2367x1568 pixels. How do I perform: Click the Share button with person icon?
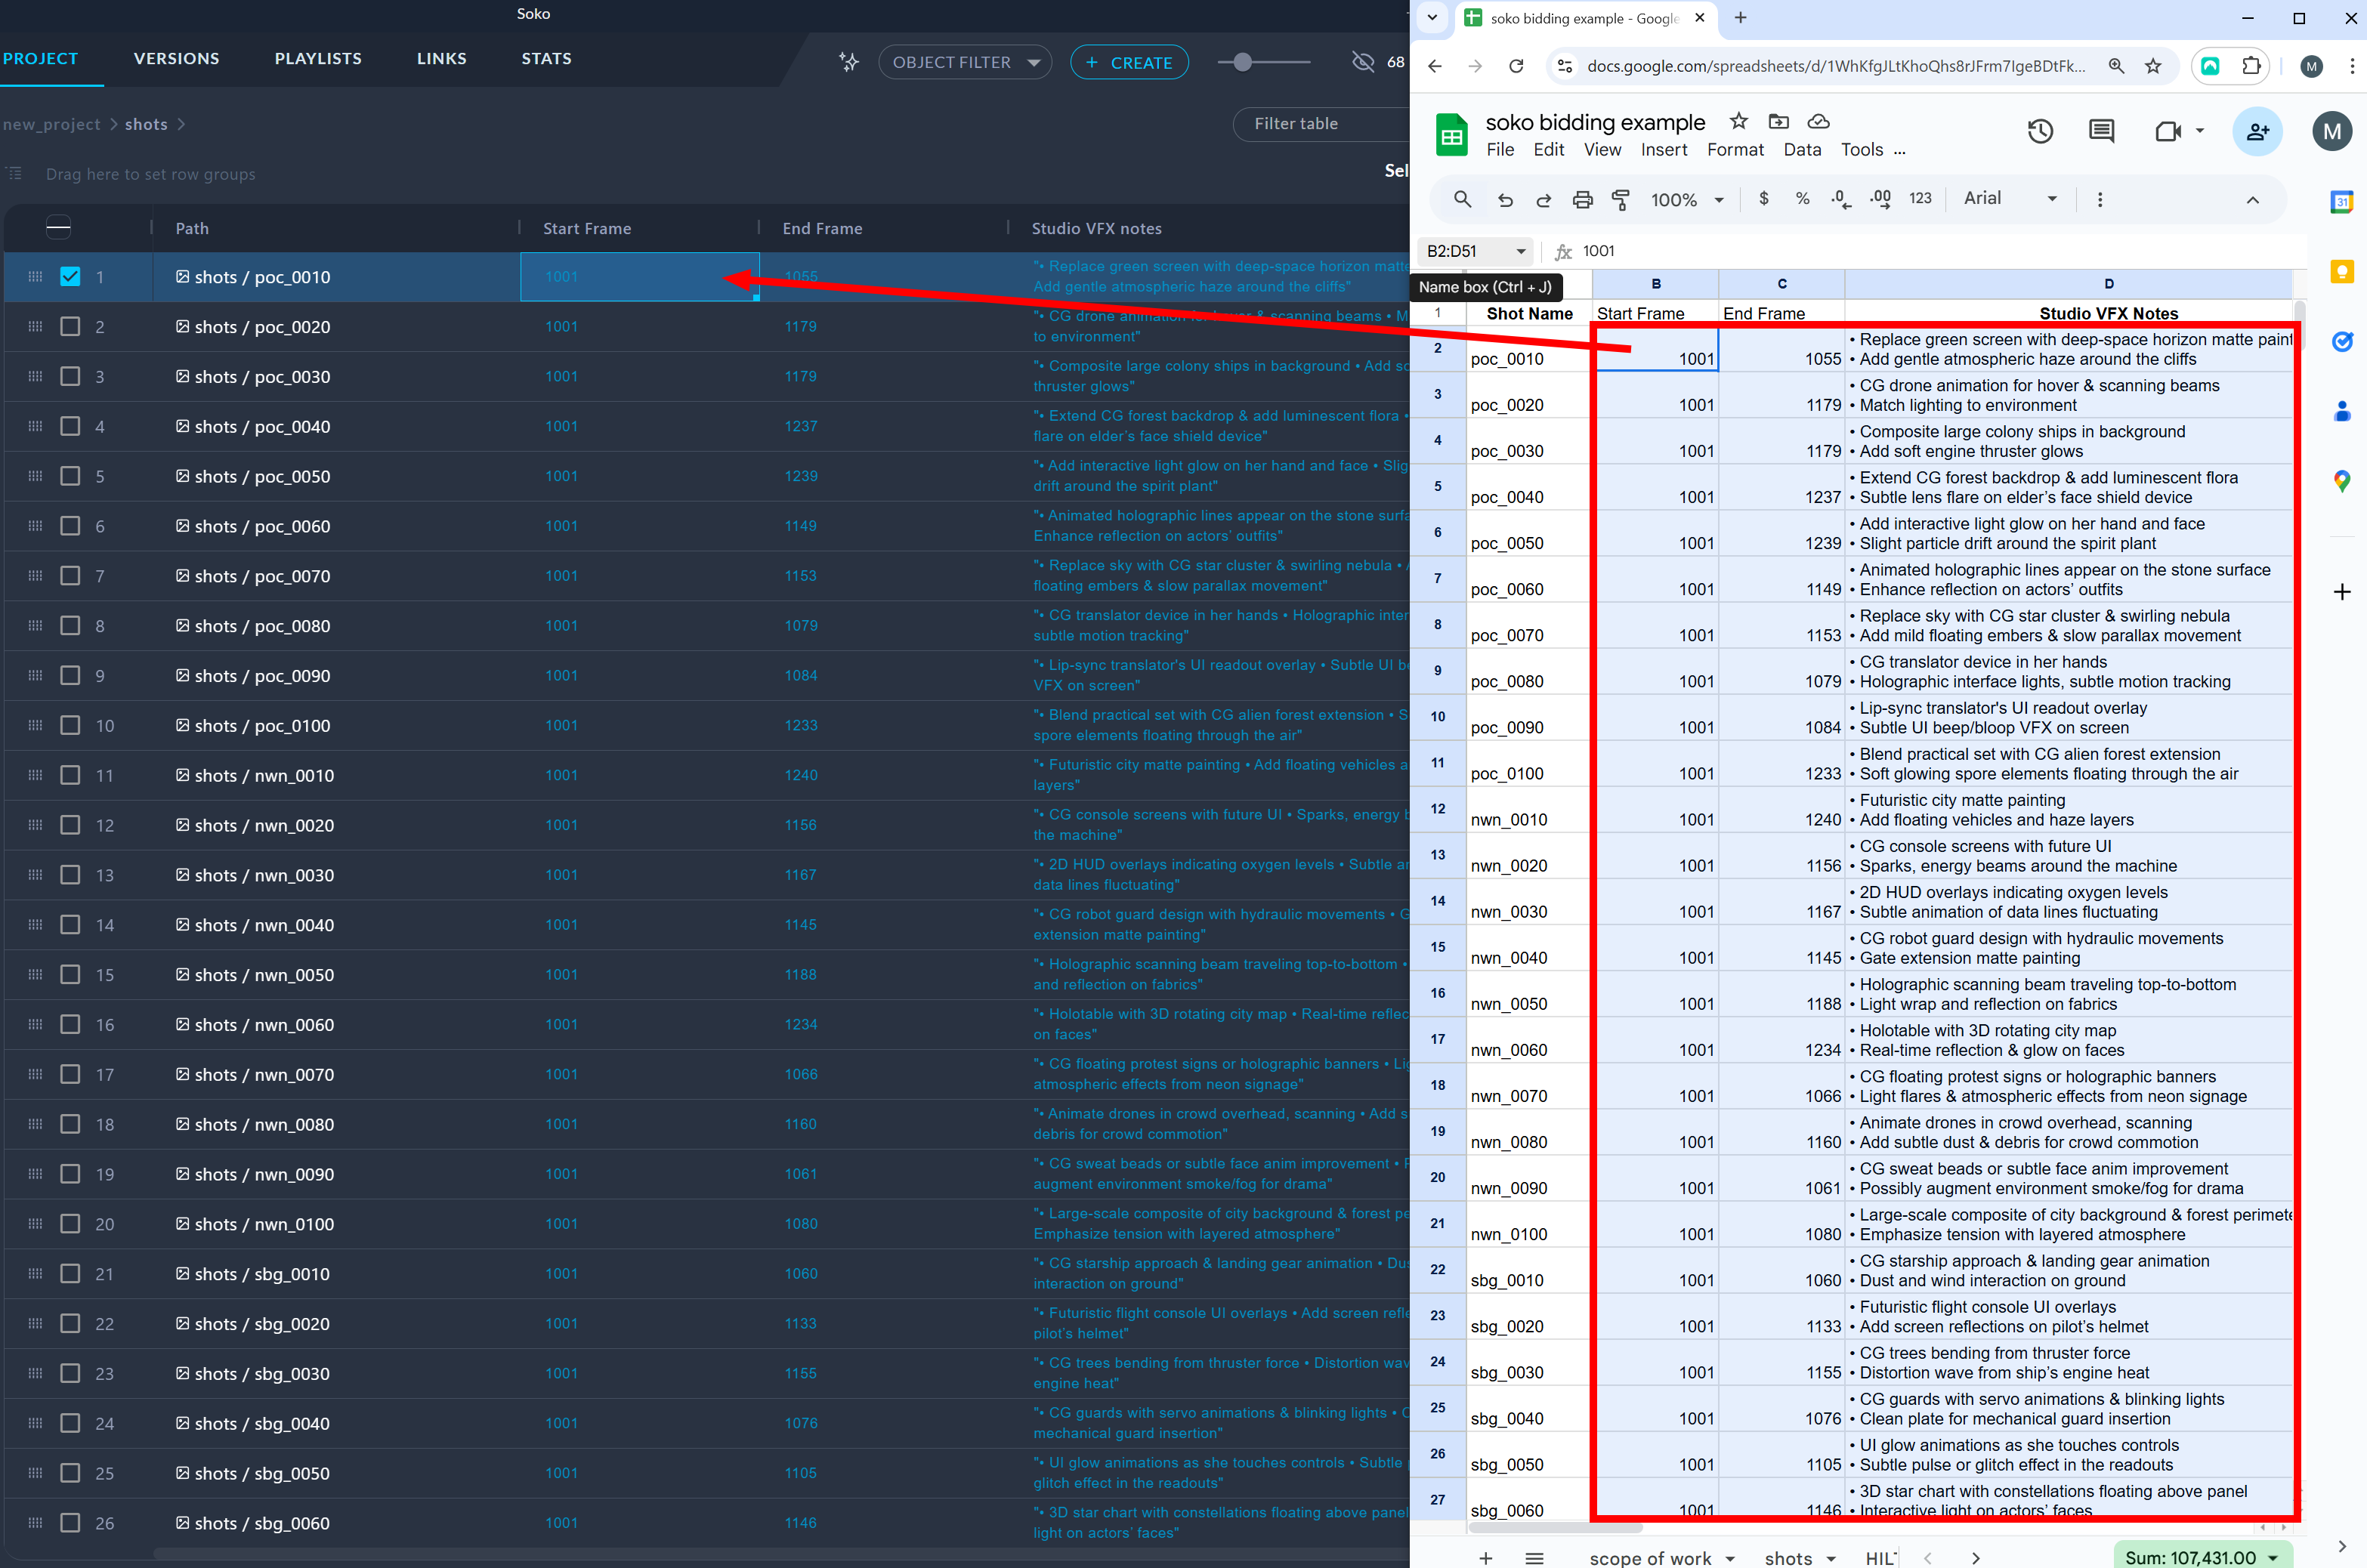[x=2257, y=131]
